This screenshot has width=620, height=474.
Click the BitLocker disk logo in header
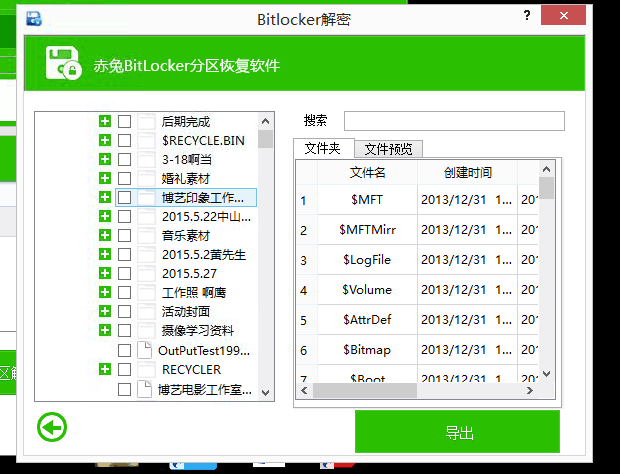(63, 63)
